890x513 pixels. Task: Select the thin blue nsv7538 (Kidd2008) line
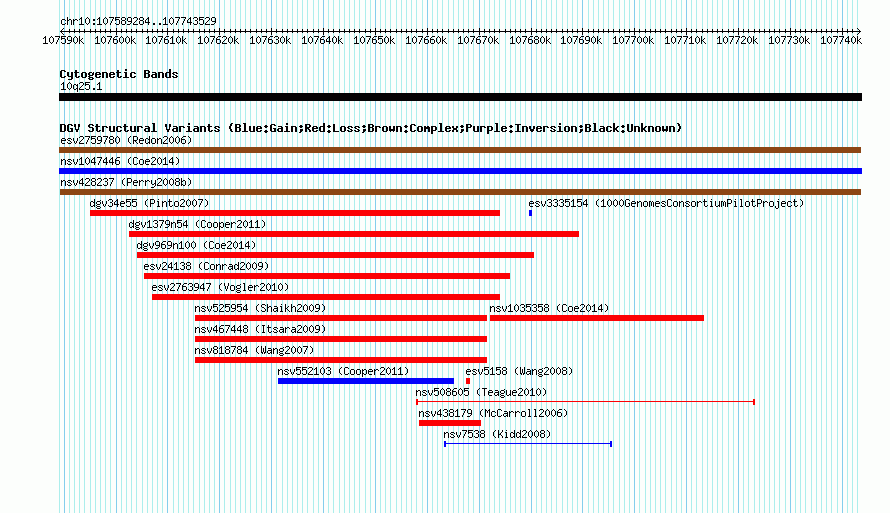(x=528, y=444)
